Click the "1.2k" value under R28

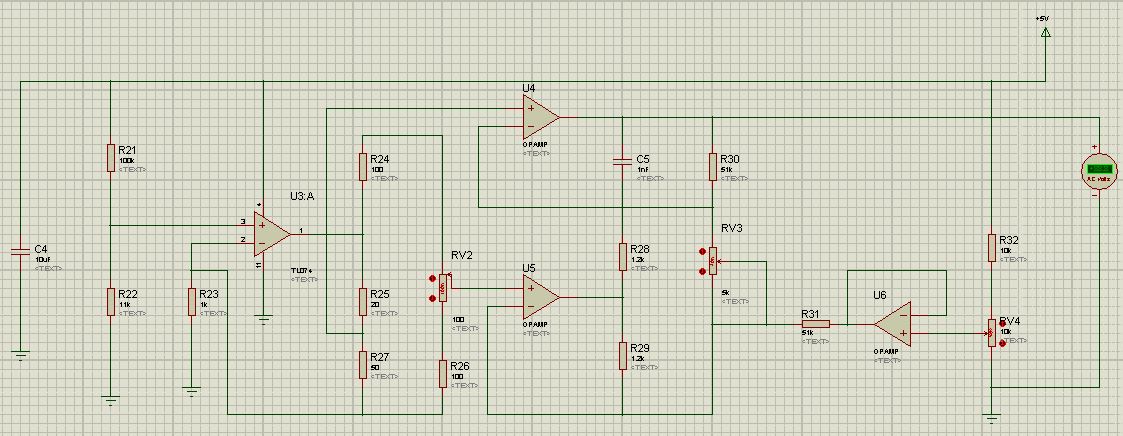coord(639,259)
